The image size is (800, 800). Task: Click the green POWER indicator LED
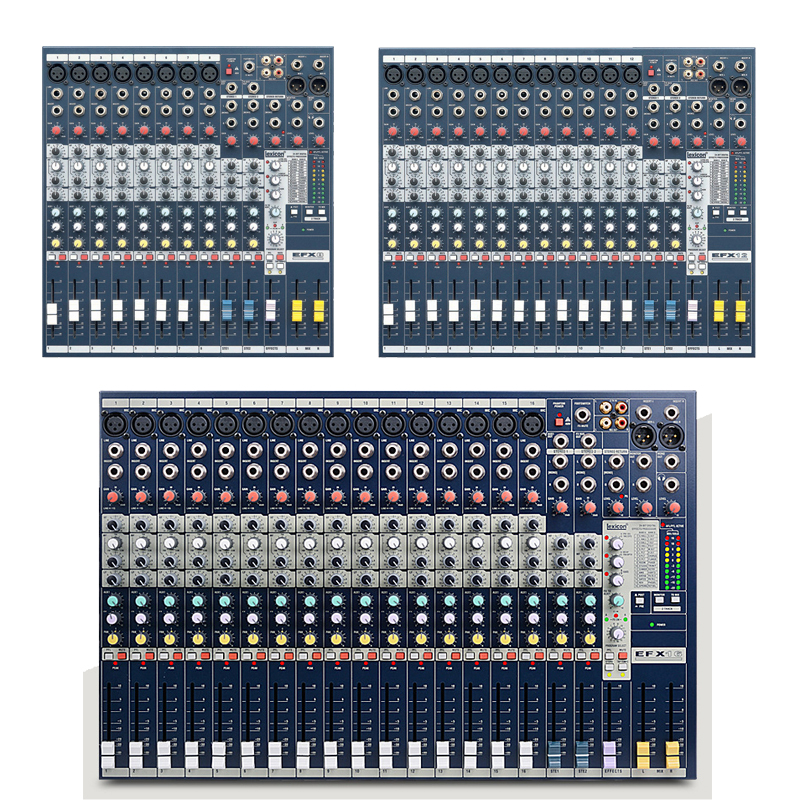[651, 625]
